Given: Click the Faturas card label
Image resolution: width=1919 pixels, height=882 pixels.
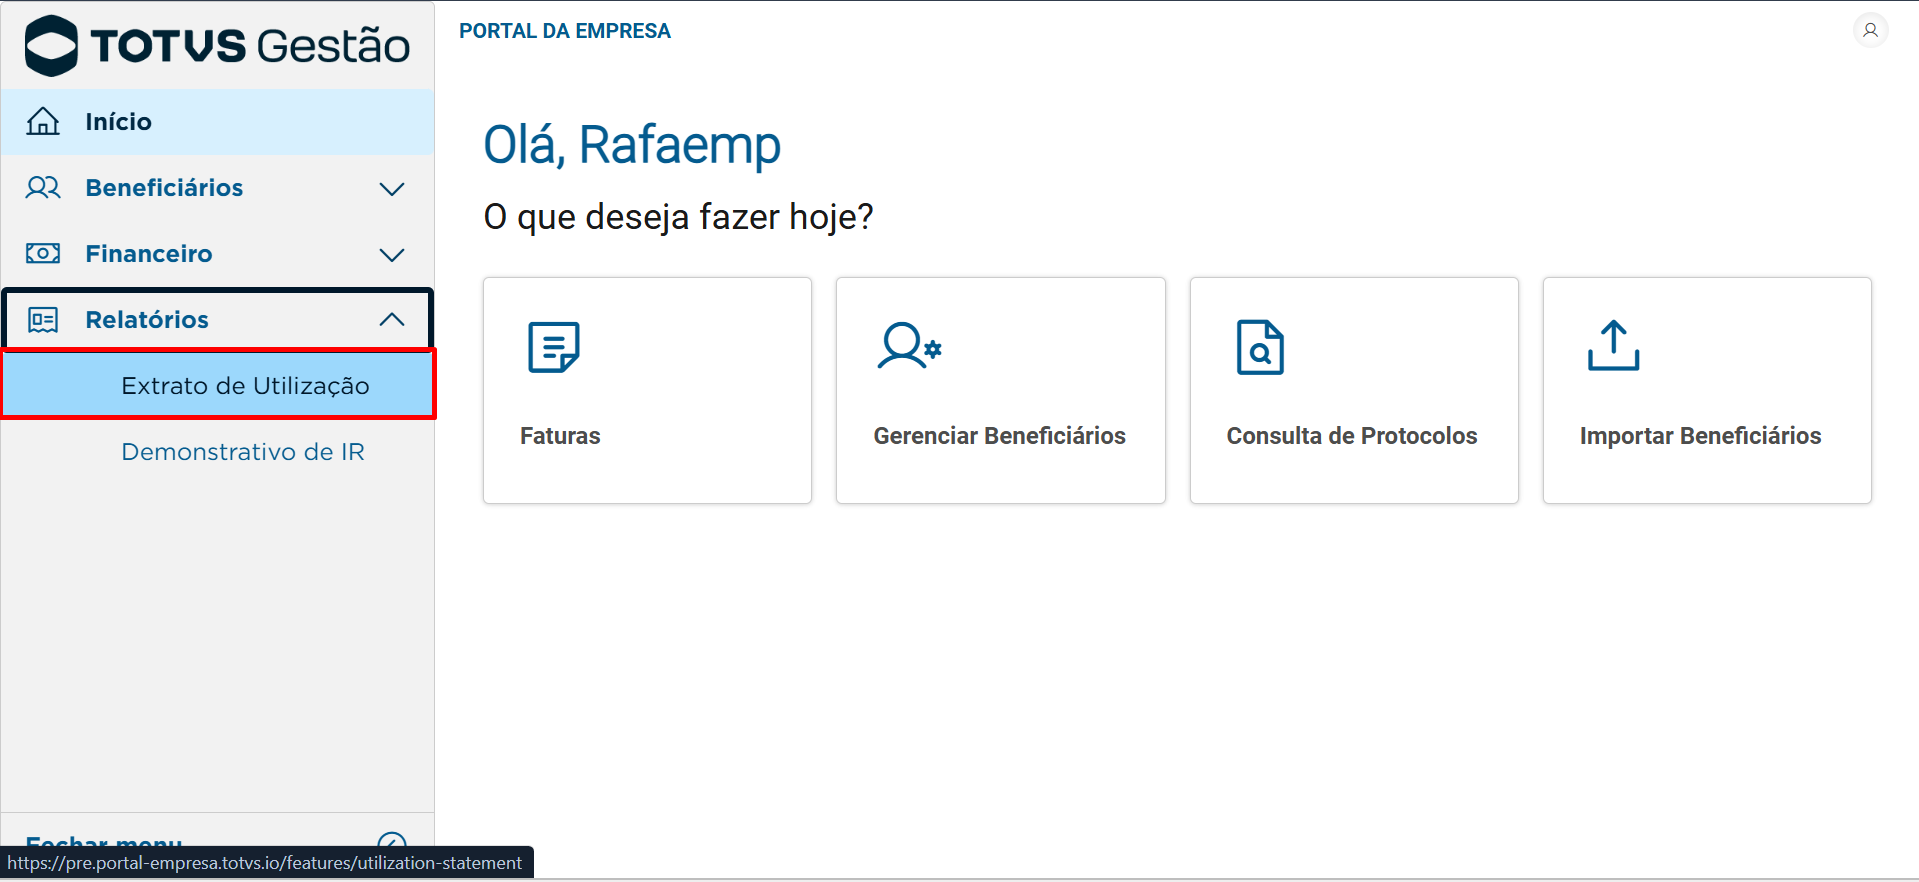Looking at the screenshot, I should pyautogui.click(x=560, y=436).
